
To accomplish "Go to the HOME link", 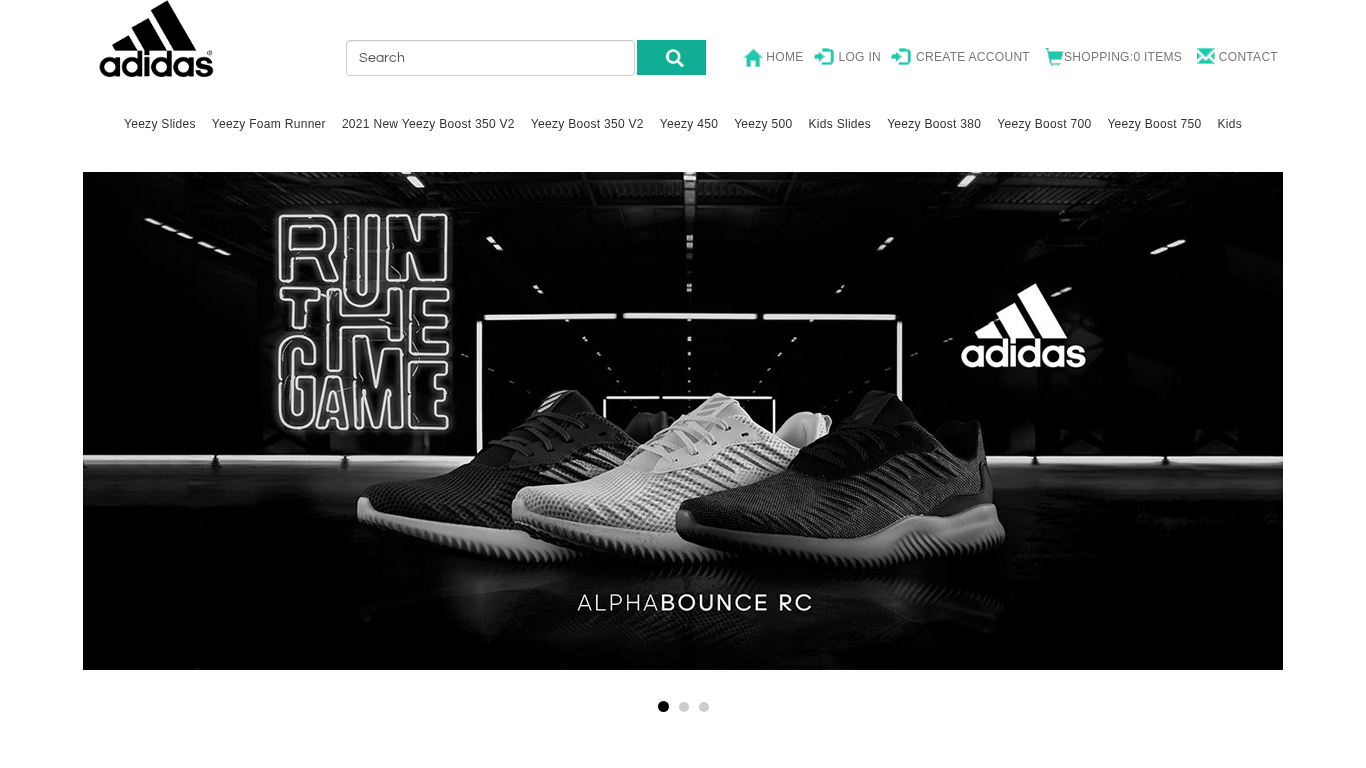I will coord(785,57).
